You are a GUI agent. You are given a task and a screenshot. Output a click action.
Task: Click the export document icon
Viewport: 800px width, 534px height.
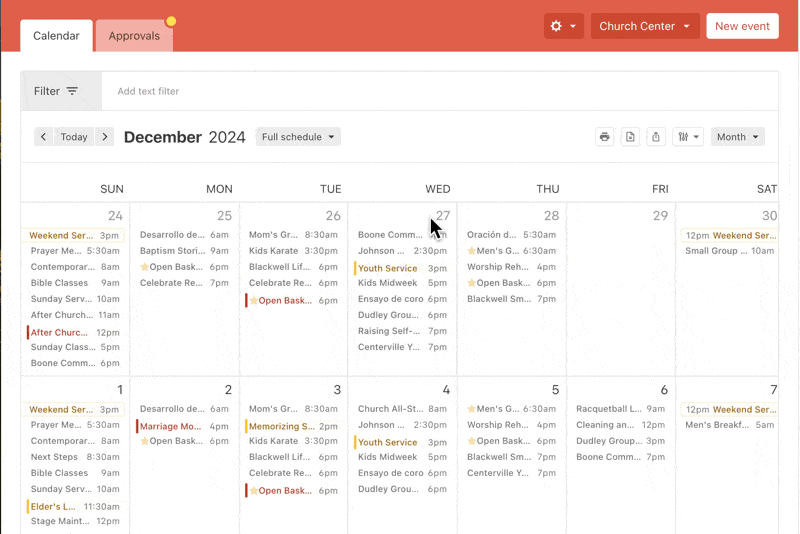[630, 137]
